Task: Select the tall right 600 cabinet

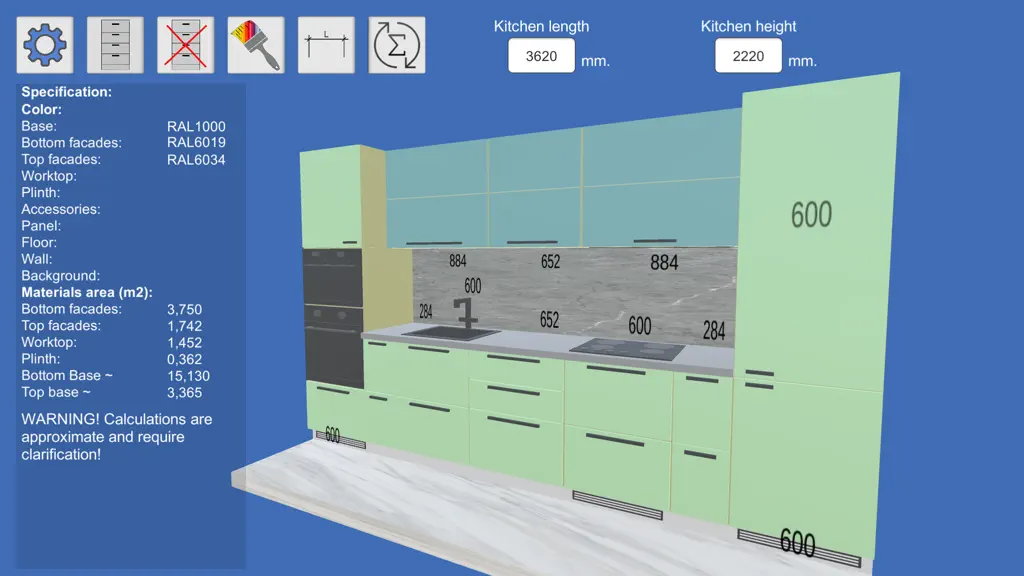Action: [813, 313]
